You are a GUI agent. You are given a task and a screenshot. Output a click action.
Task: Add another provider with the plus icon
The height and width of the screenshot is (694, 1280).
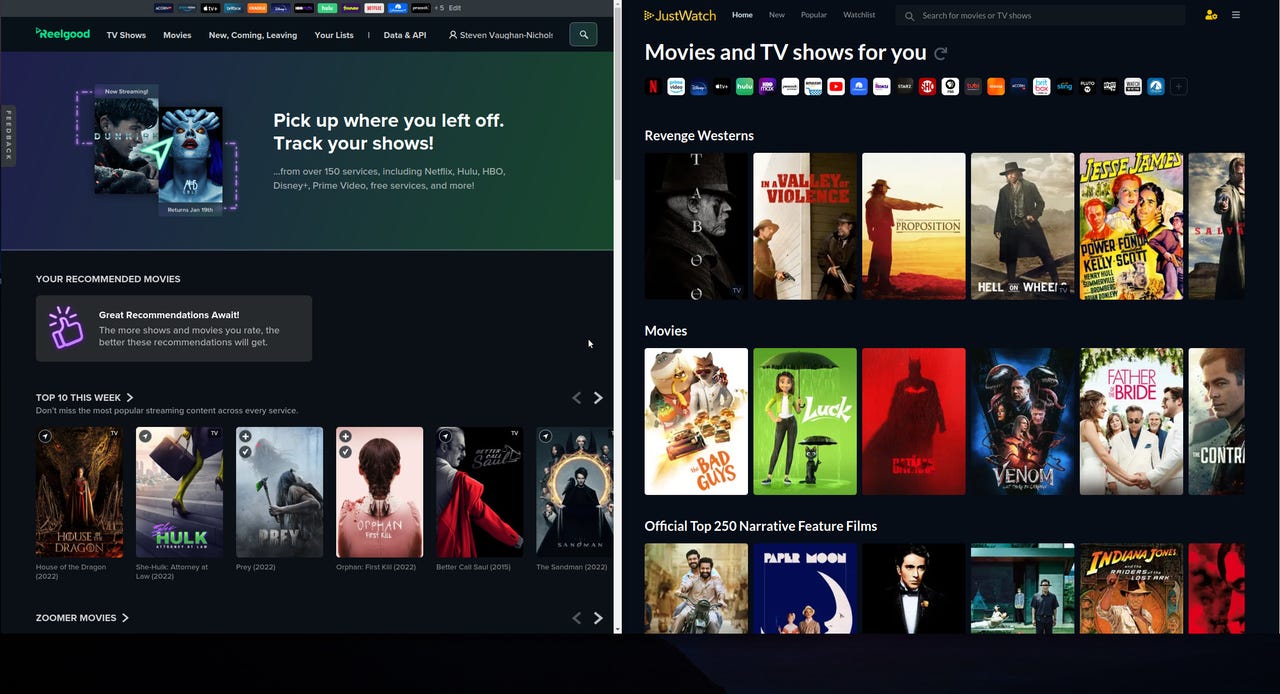(1179, 86)
